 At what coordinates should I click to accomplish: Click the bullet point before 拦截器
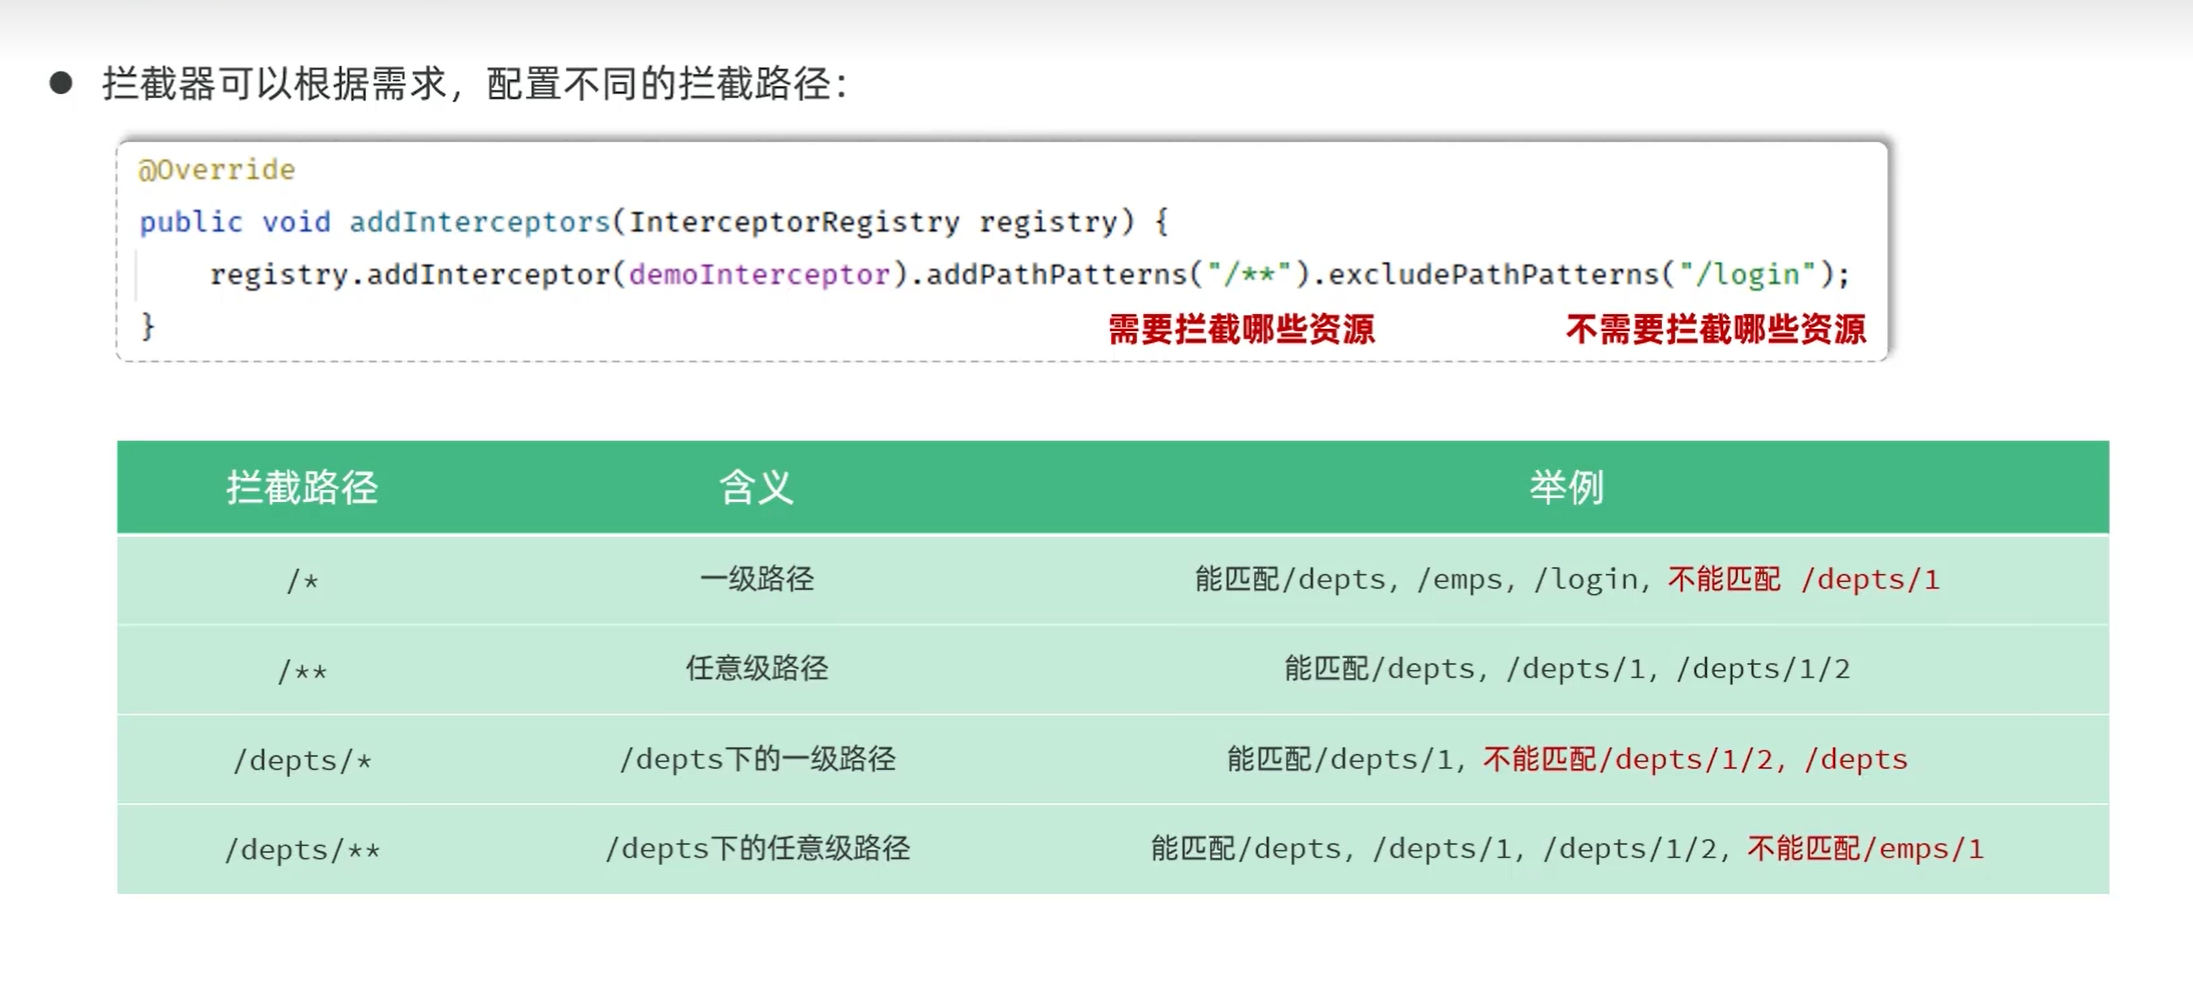pos(61,83)
